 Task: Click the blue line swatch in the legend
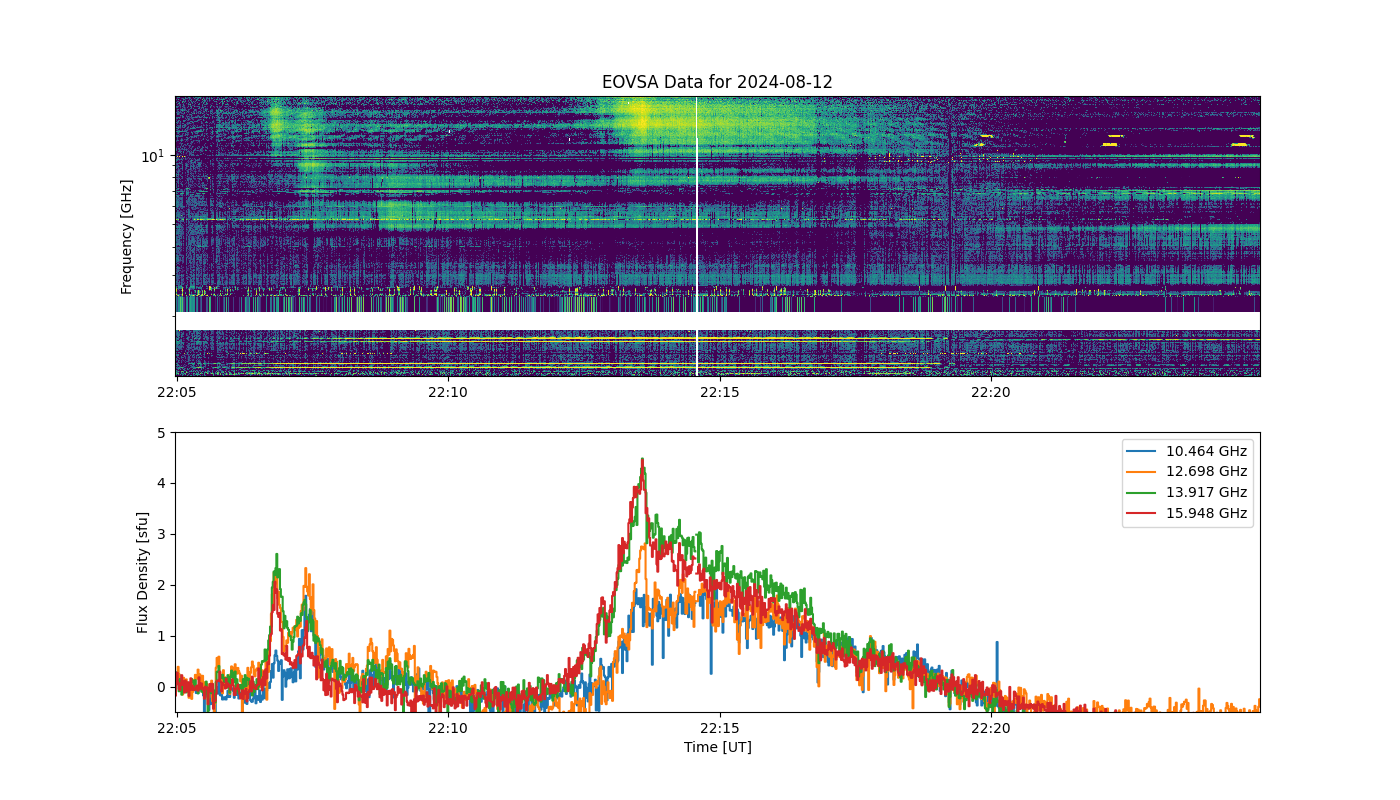[x=1143, y=452]
